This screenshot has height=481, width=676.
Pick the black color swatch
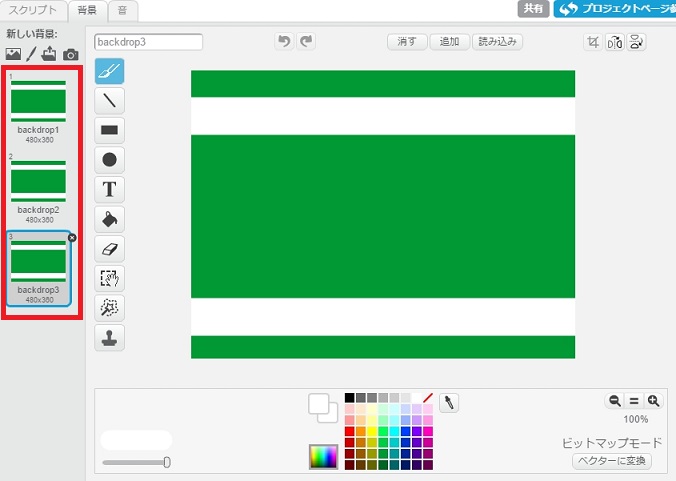pos(350,397)
